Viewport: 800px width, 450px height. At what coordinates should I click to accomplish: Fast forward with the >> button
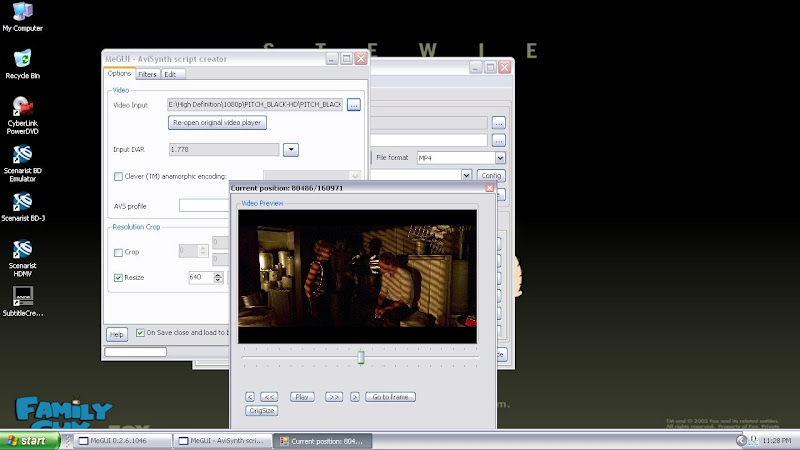334,397
